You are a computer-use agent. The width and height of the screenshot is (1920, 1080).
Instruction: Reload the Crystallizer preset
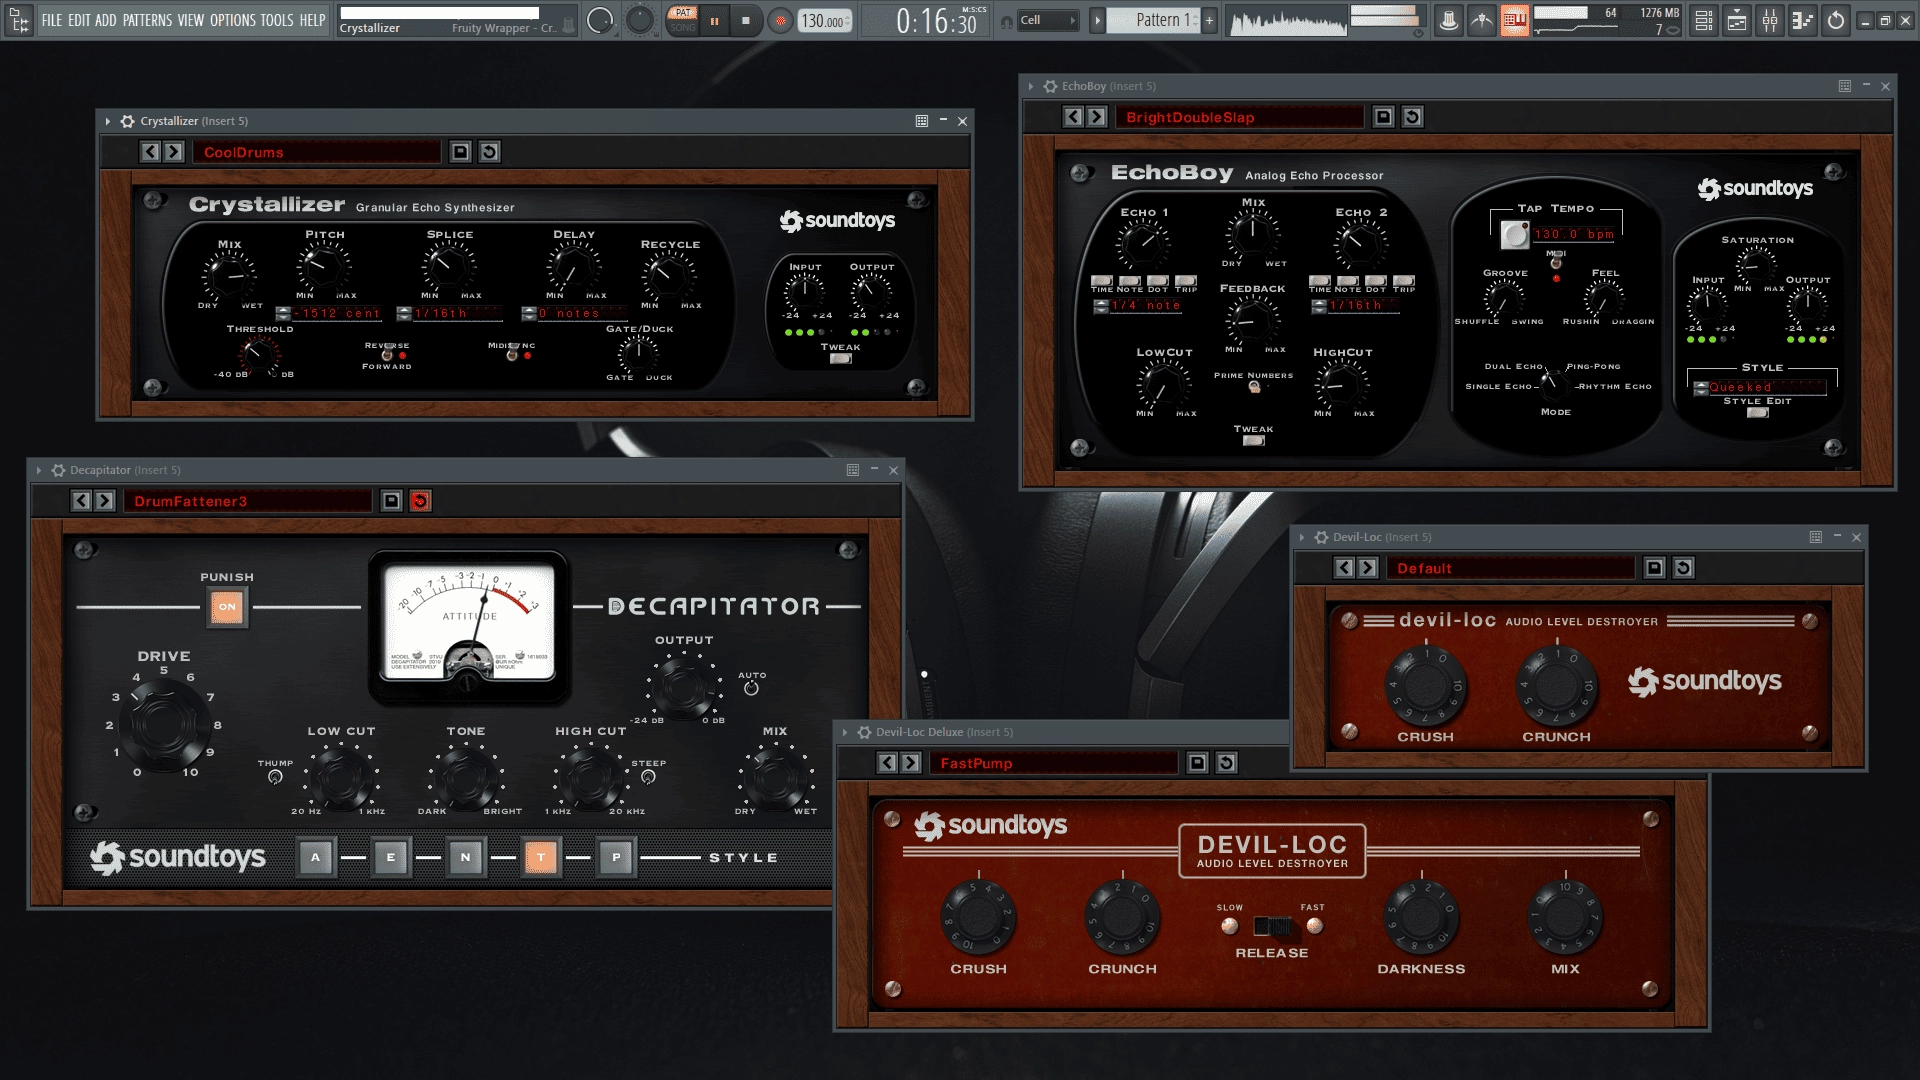[x=489, y=152]
